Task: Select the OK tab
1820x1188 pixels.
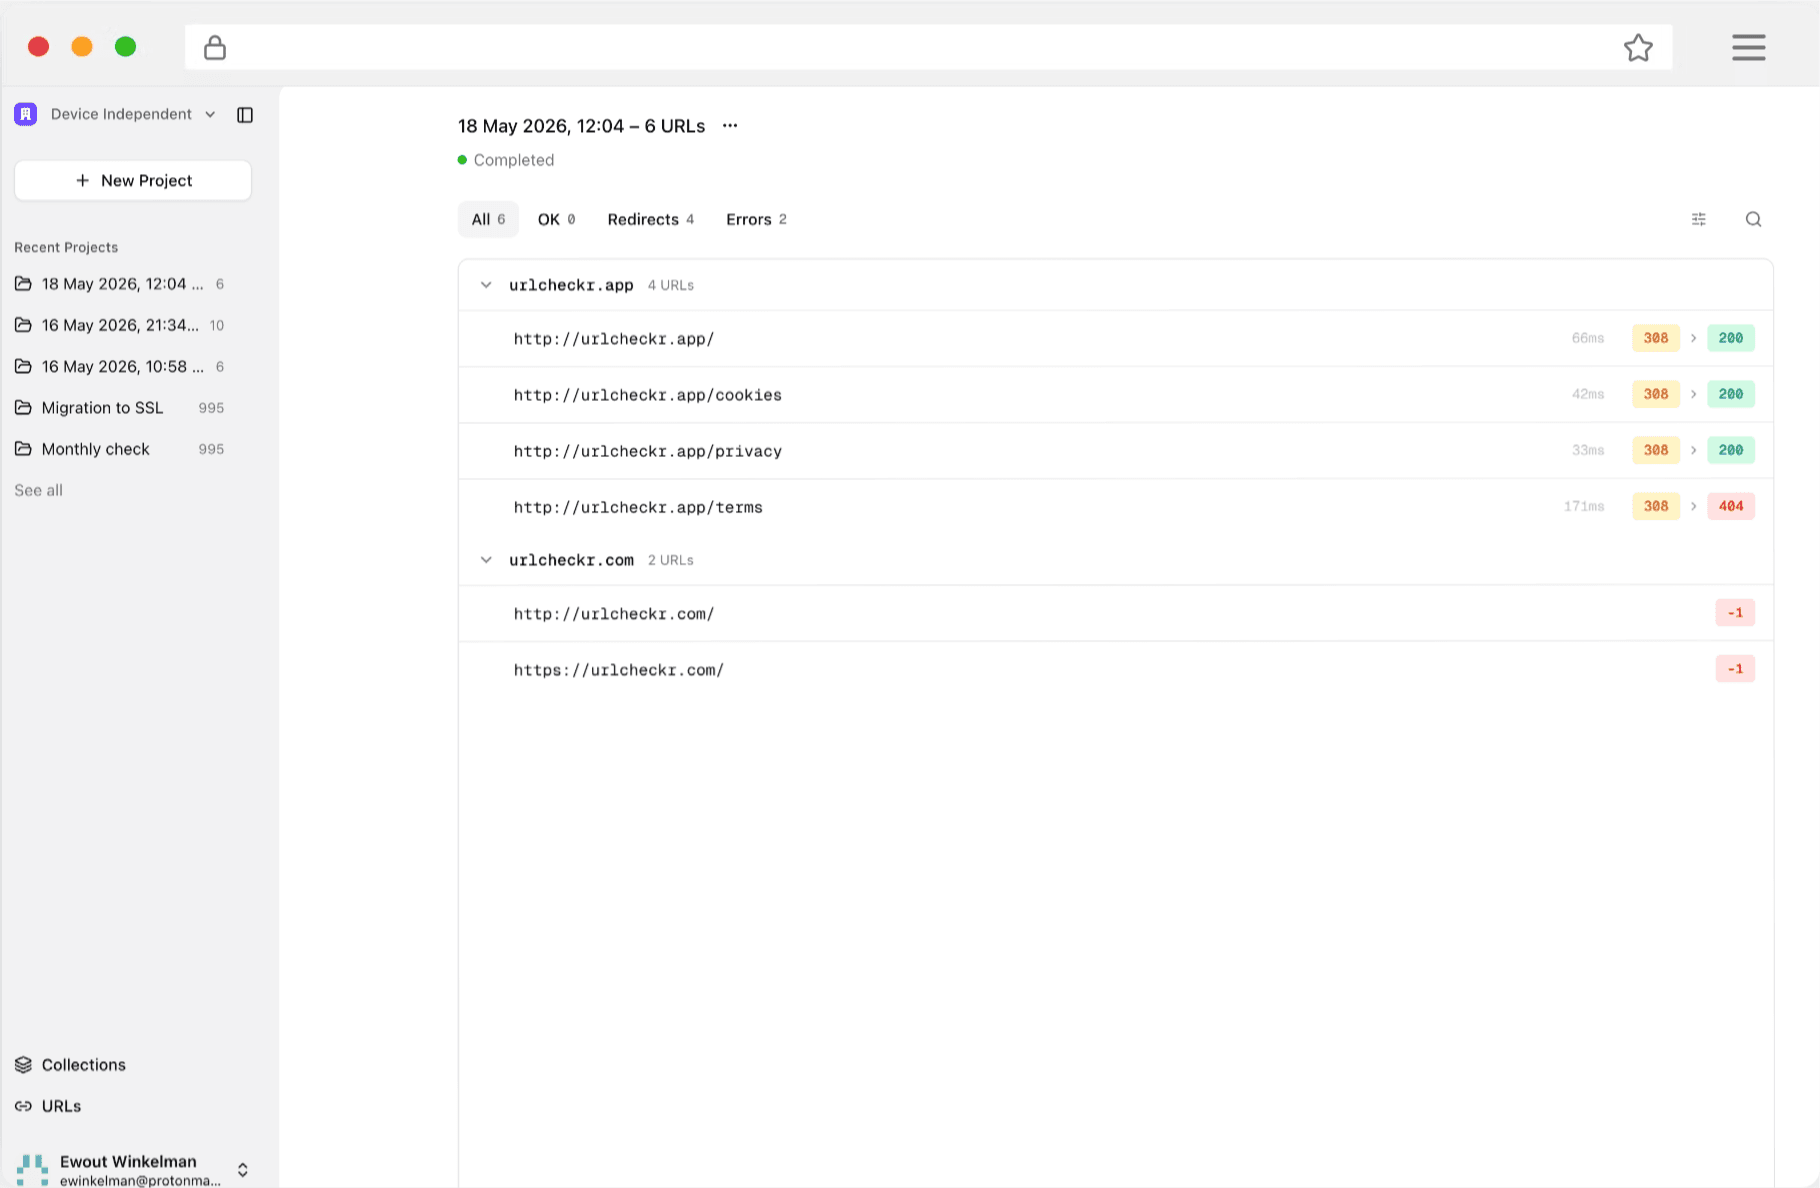Action: click(x=556, y=219)
